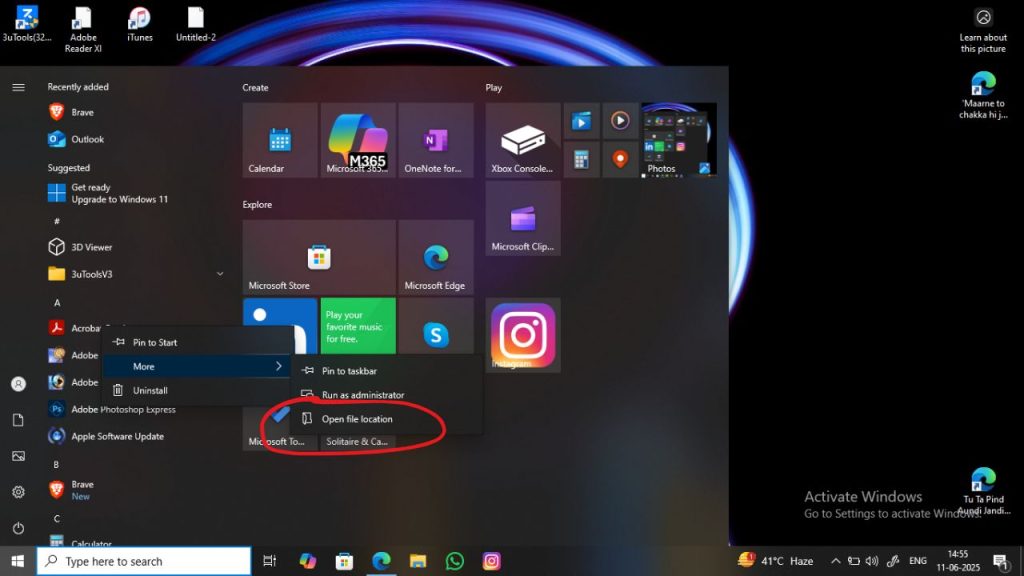This screenshot has width=1024, height=576.
Task: Select Open file location
Action: pyautogui.click(x=387, y=419)
